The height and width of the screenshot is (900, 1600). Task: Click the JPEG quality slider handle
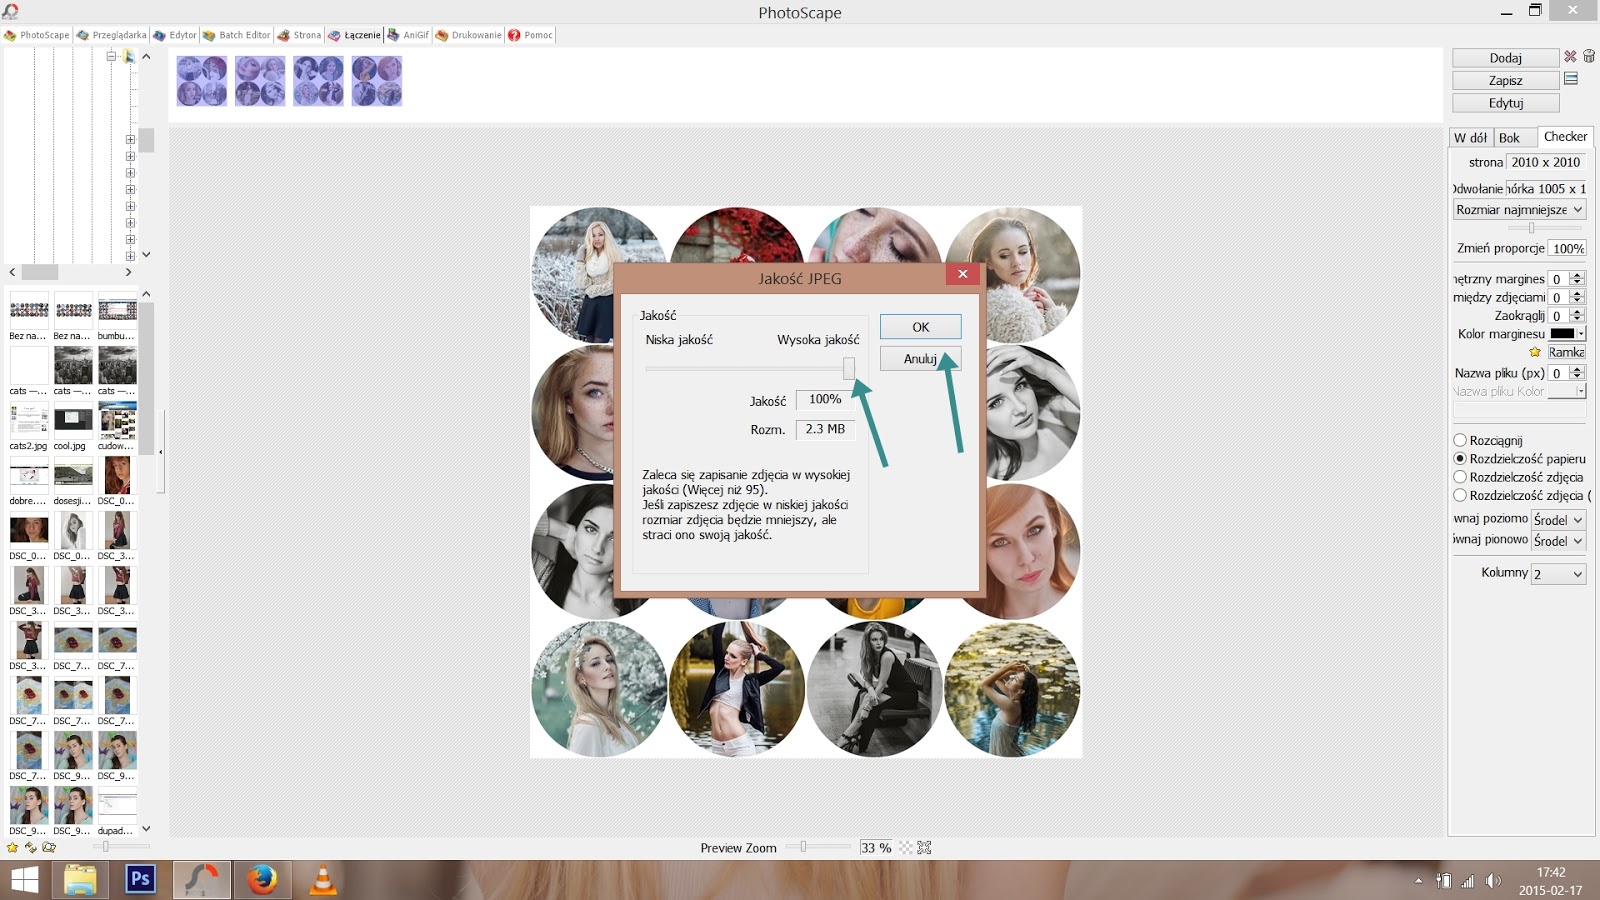[849, 369]
